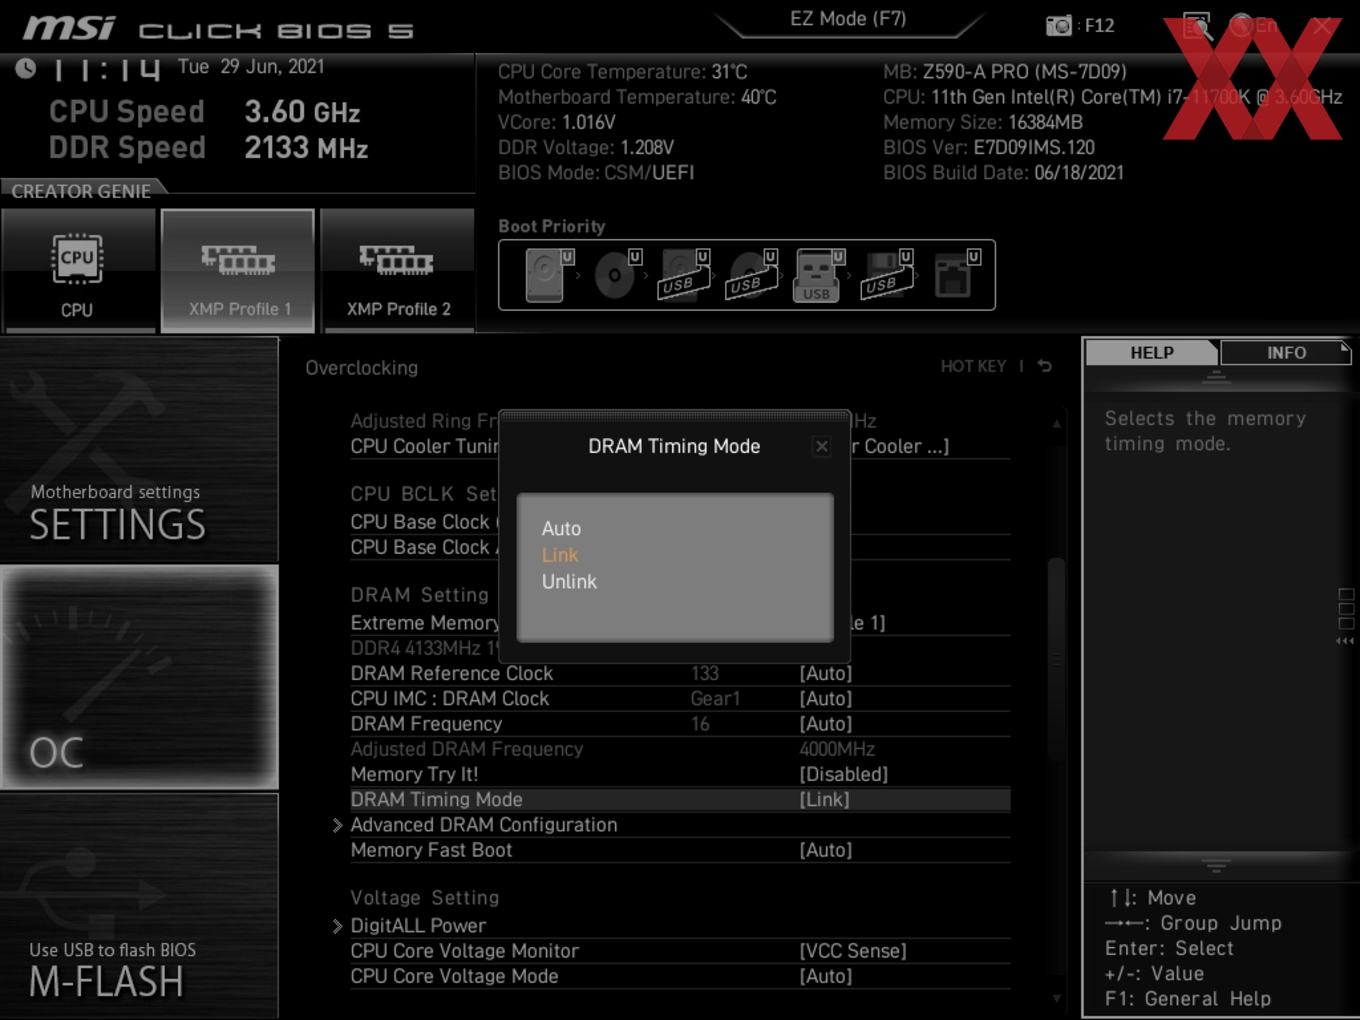Select the CPU Core Voltage Mode label
This screenshot has height=1020, width=1360.
pyautogui.click(x=454, y=976)
